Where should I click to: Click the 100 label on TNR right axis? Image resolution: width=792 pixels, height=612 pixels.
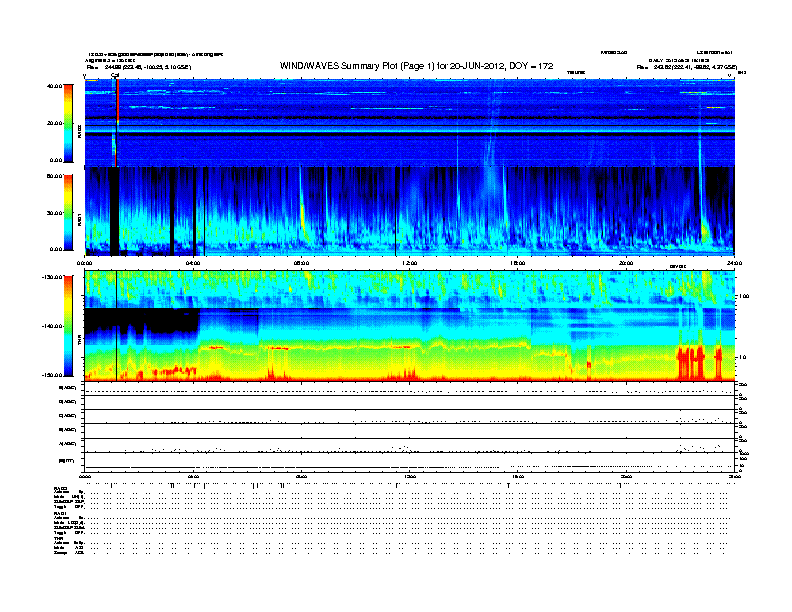(744, 296)
